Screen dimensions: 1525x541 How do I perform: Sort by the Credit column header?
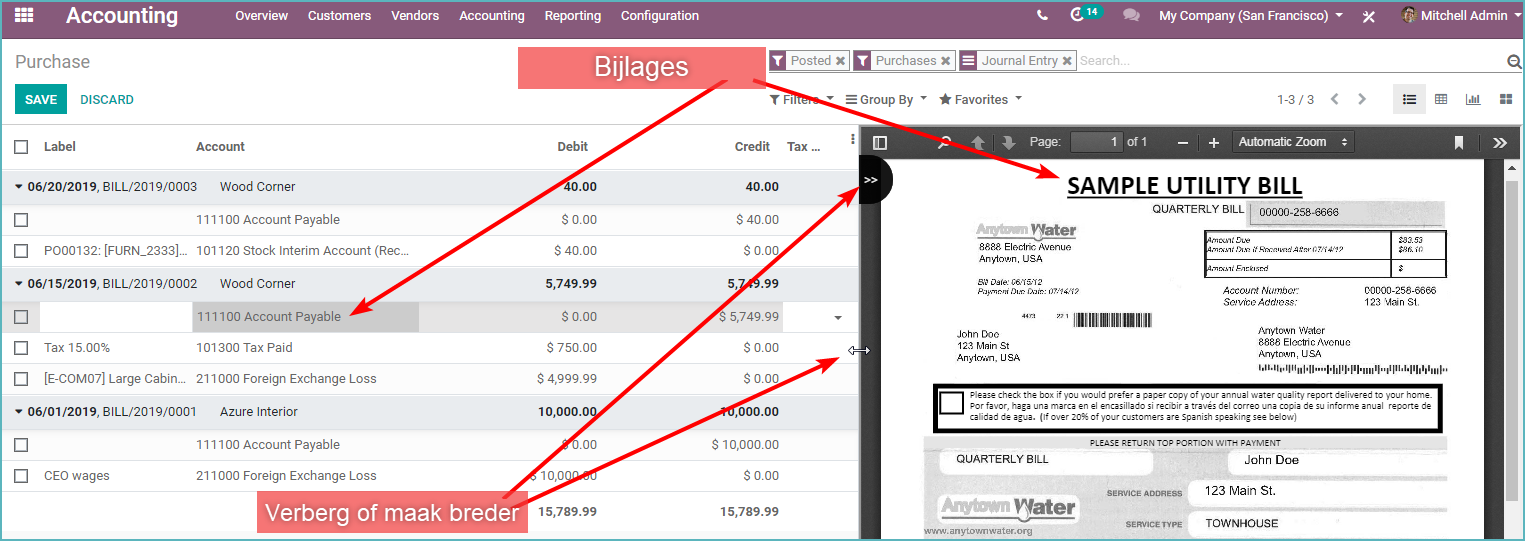752,147
